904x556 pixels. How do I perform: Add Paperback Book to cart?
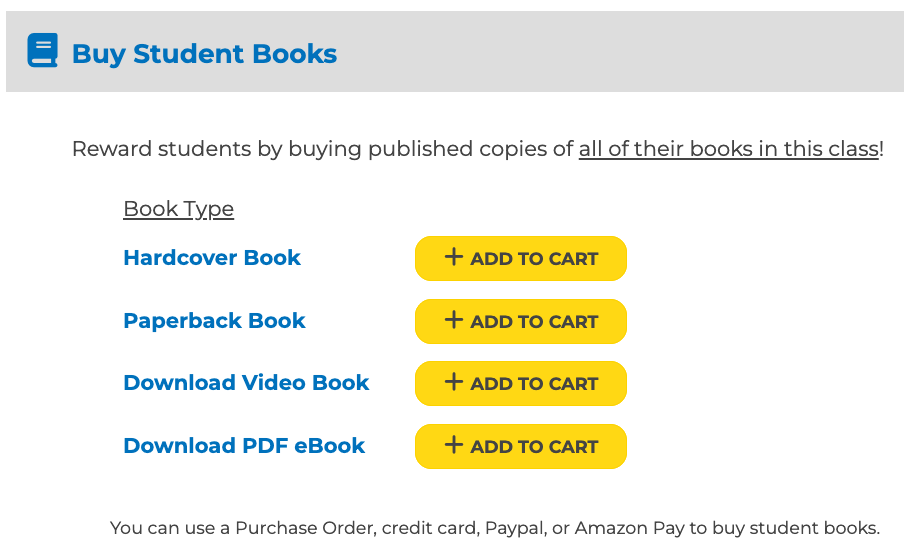(x=521, y=321)
